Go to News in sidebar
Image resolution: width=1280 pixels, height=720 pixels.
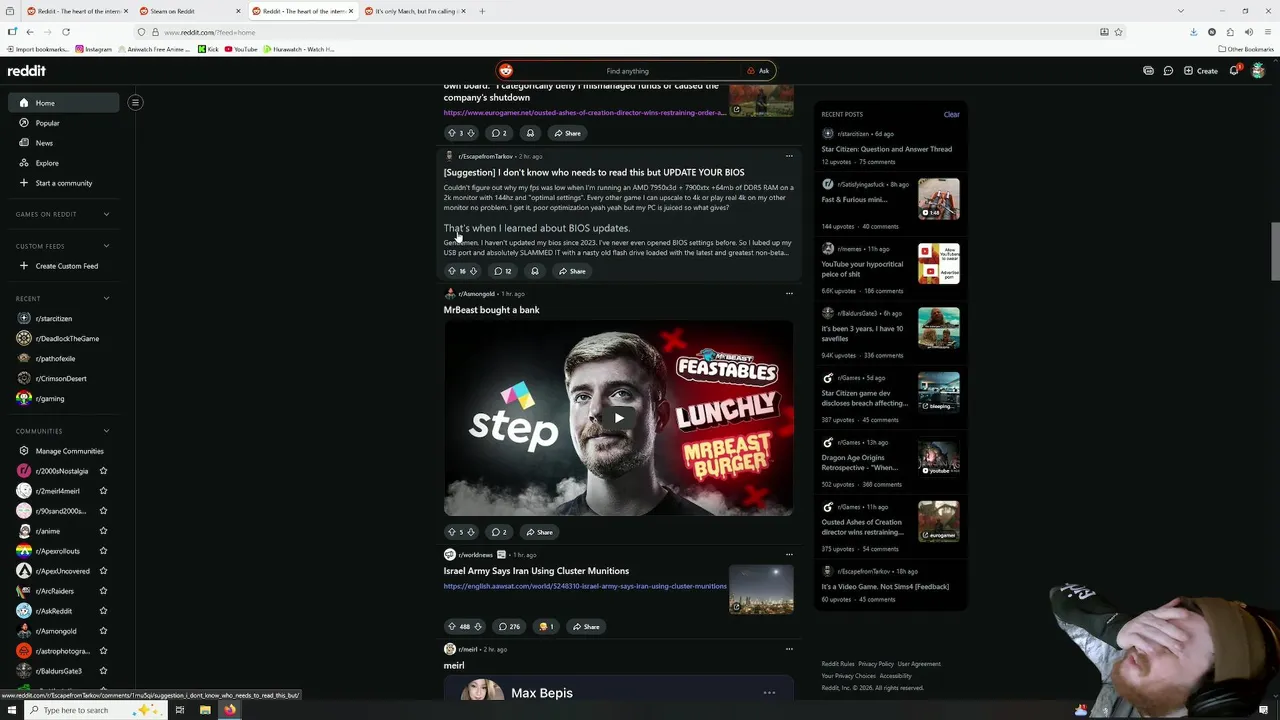pos(63,143)
